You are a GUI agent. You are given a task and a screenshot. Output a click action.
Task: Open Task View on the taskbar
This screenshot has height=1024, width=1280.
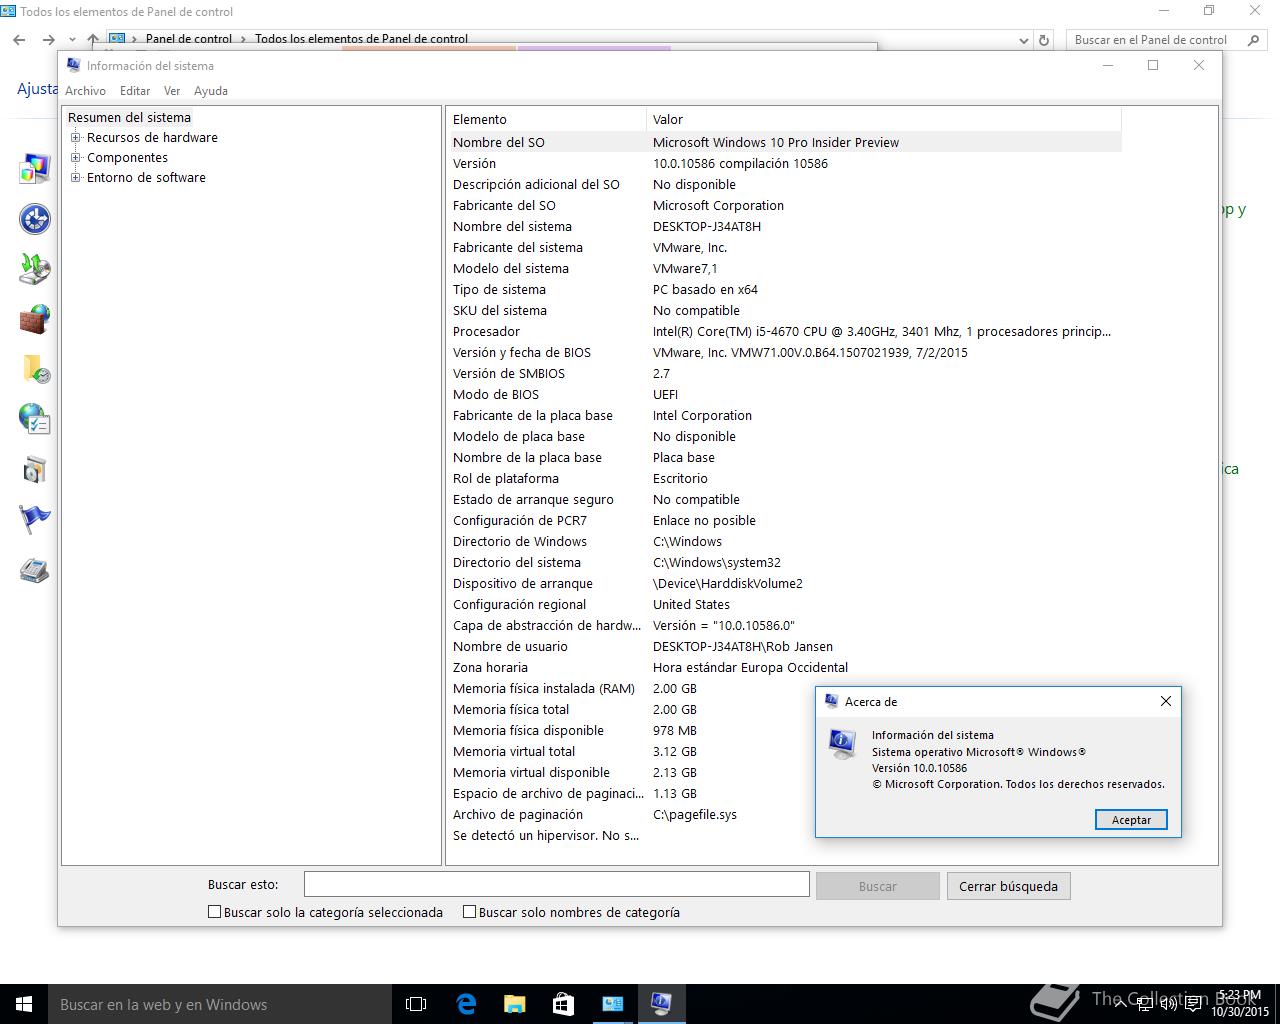click(x=416, y=1004)
